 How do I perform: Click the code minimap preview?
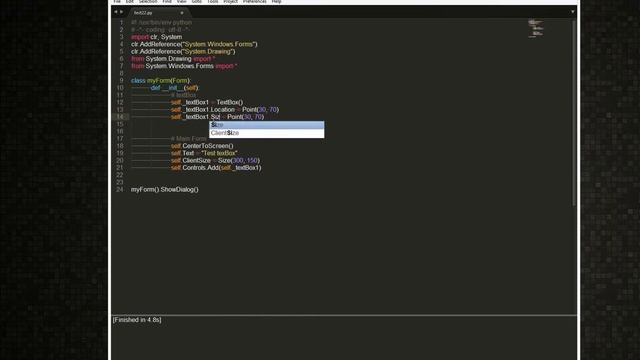click(536, 29)
